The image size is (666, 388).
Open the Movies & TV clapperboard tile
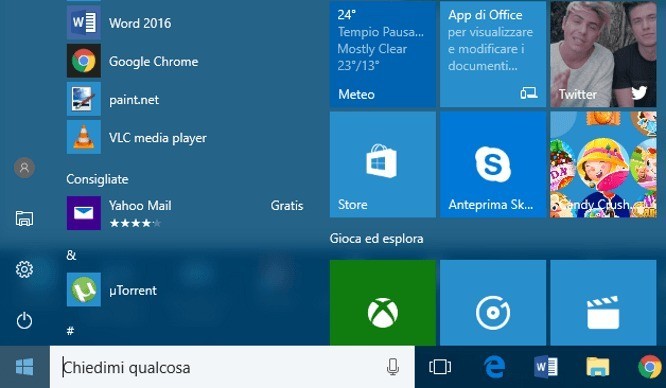coord(603,303)
